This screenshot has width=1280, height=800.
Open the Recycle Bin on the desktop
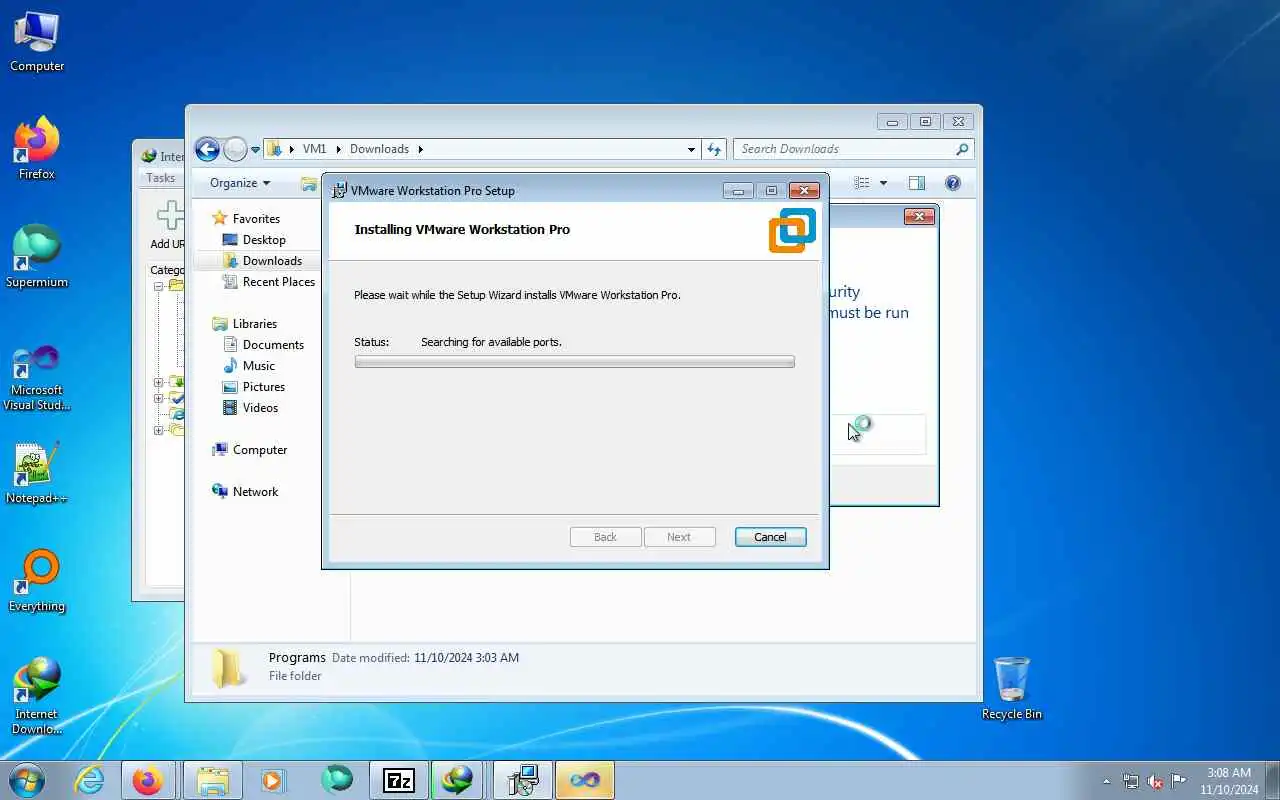point(1012,689)
